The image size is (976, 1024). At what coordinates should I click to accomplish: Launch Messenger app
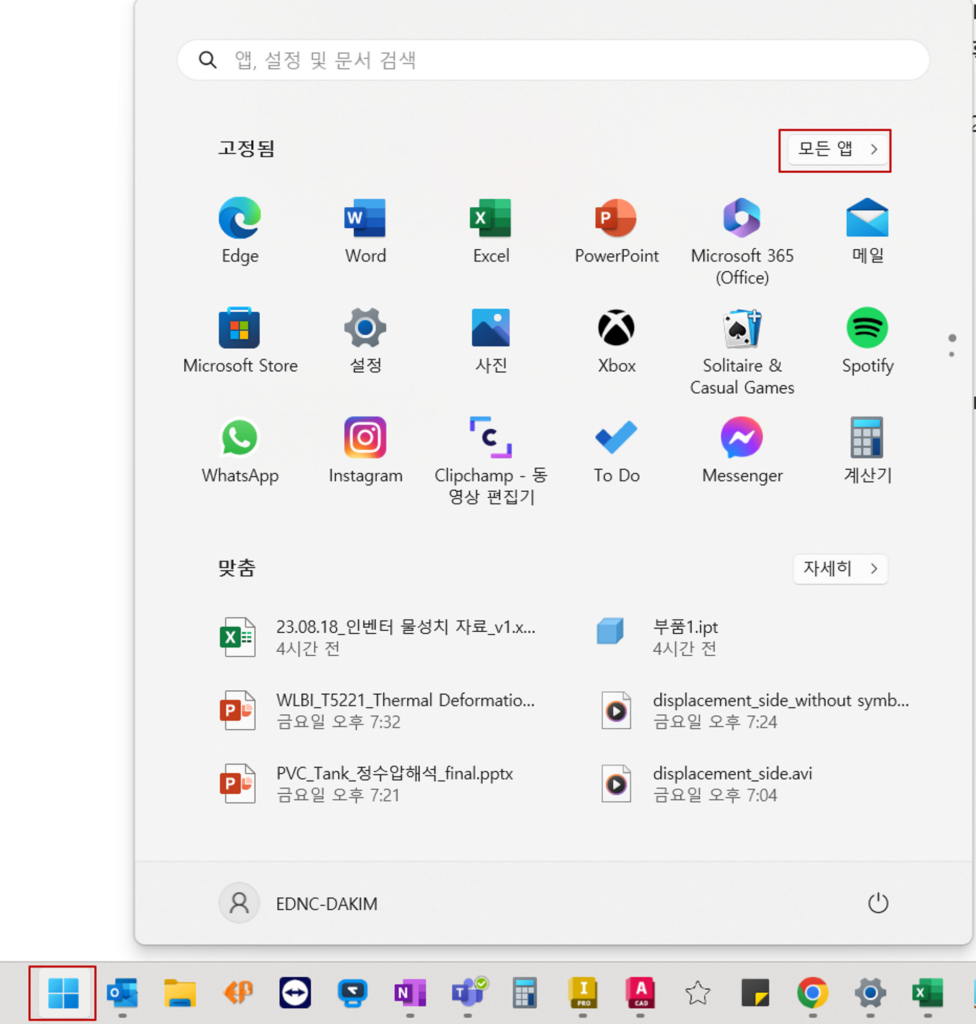point(741,450)
